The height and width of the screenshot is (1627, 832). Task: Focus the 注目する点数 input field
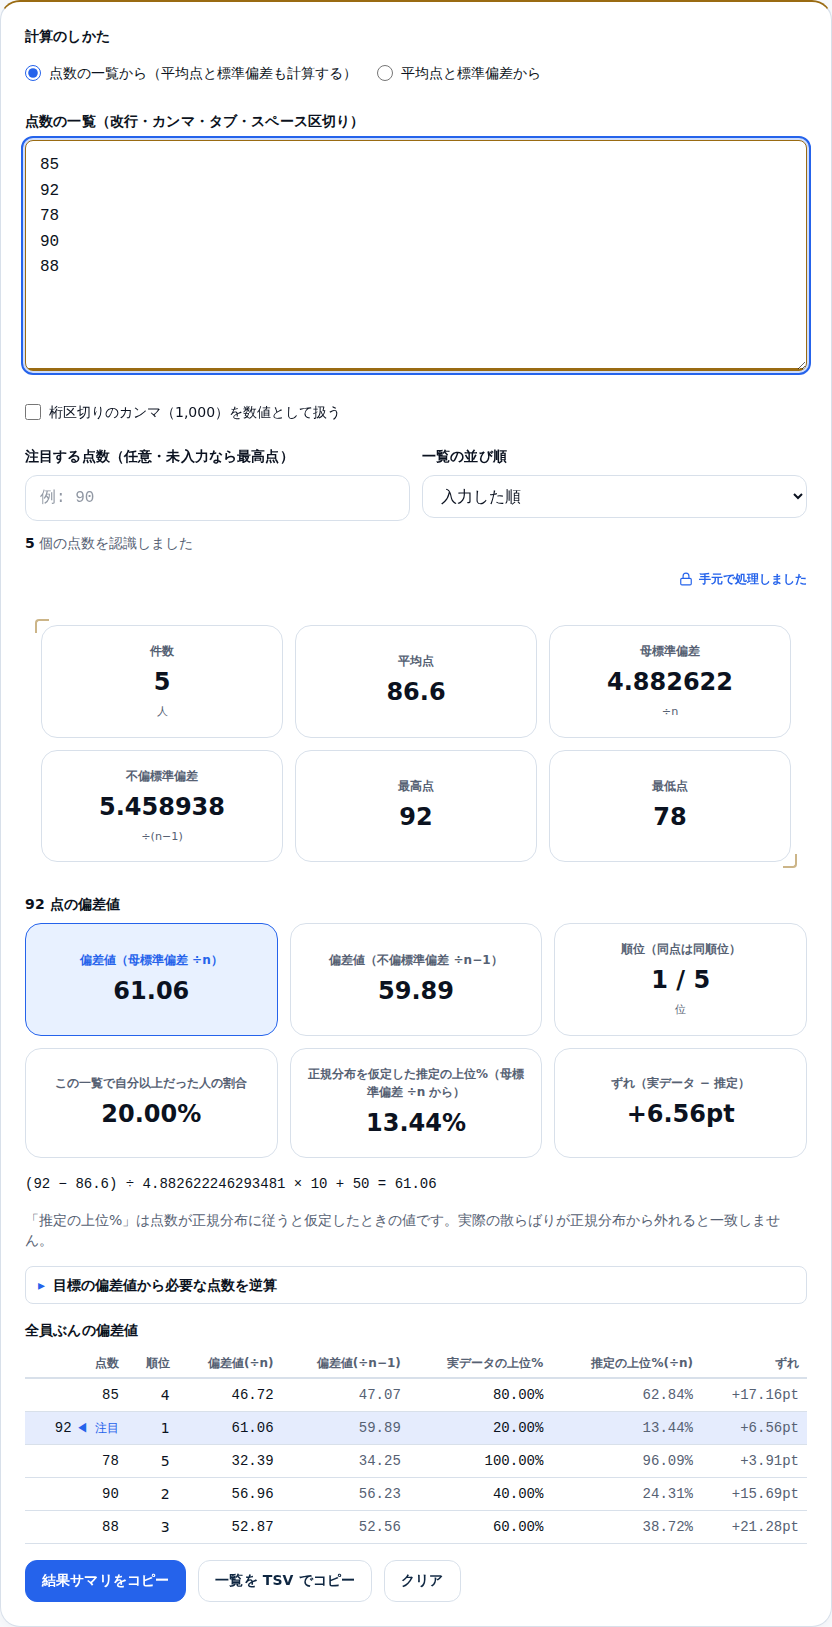[x=217, y=497]
